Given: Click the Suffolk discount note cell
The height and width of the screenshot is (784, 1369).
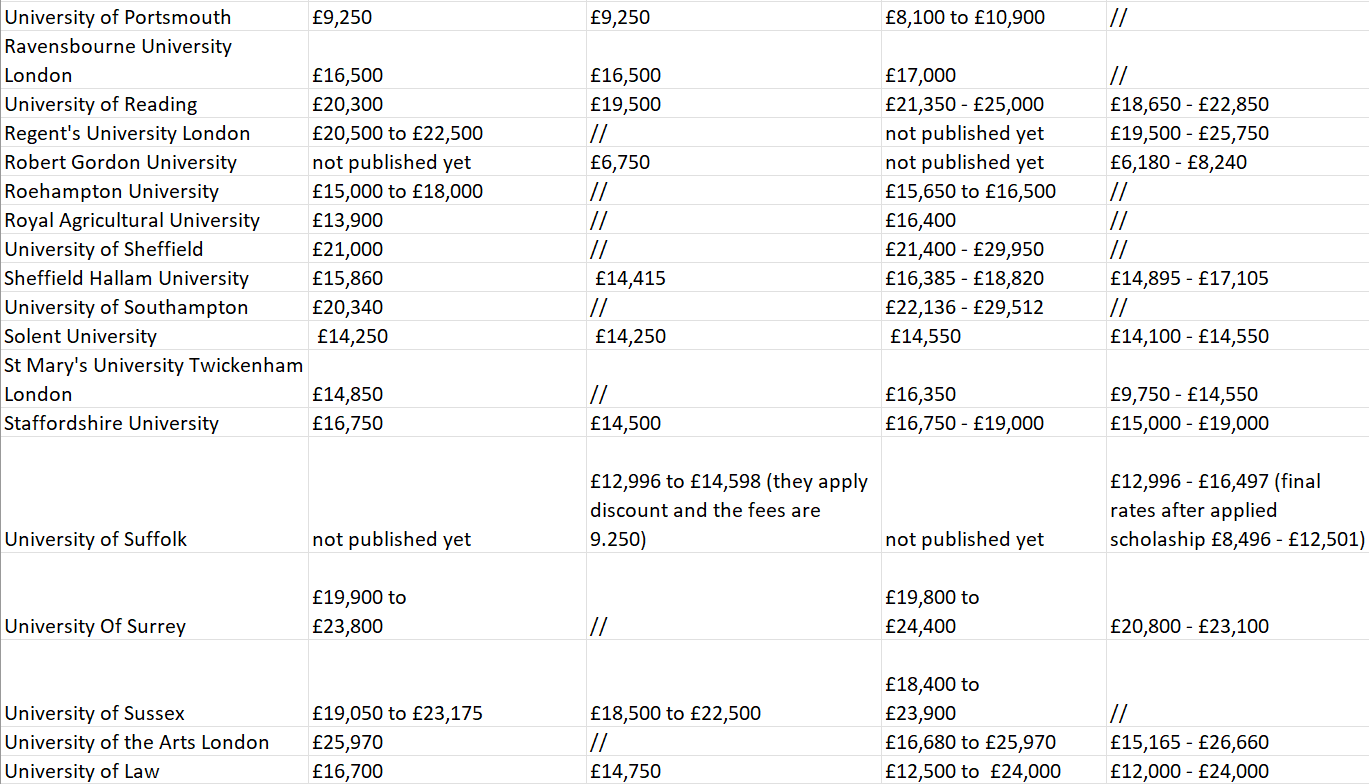Looking at the screenshot, I should coord(729,510).
